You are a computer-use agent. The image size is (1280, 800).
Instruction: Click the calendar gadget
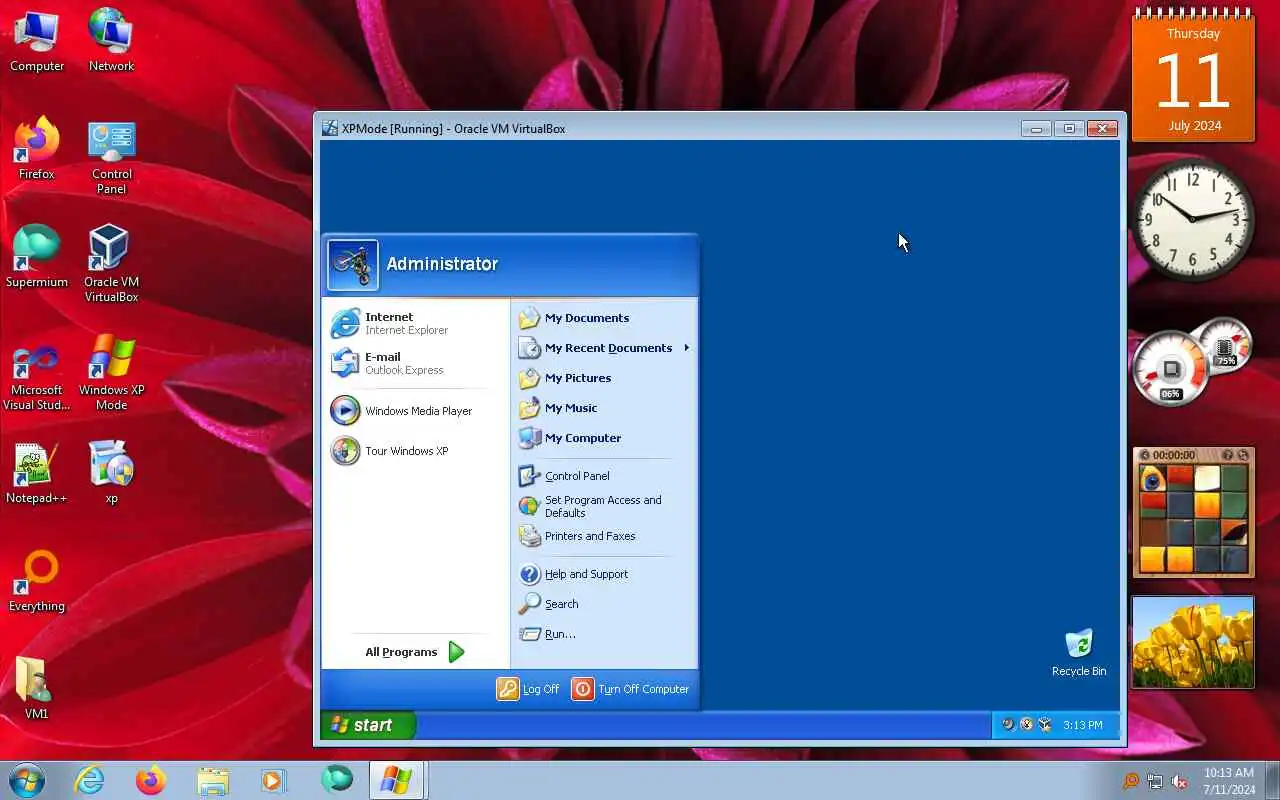tap(1193, 74)
